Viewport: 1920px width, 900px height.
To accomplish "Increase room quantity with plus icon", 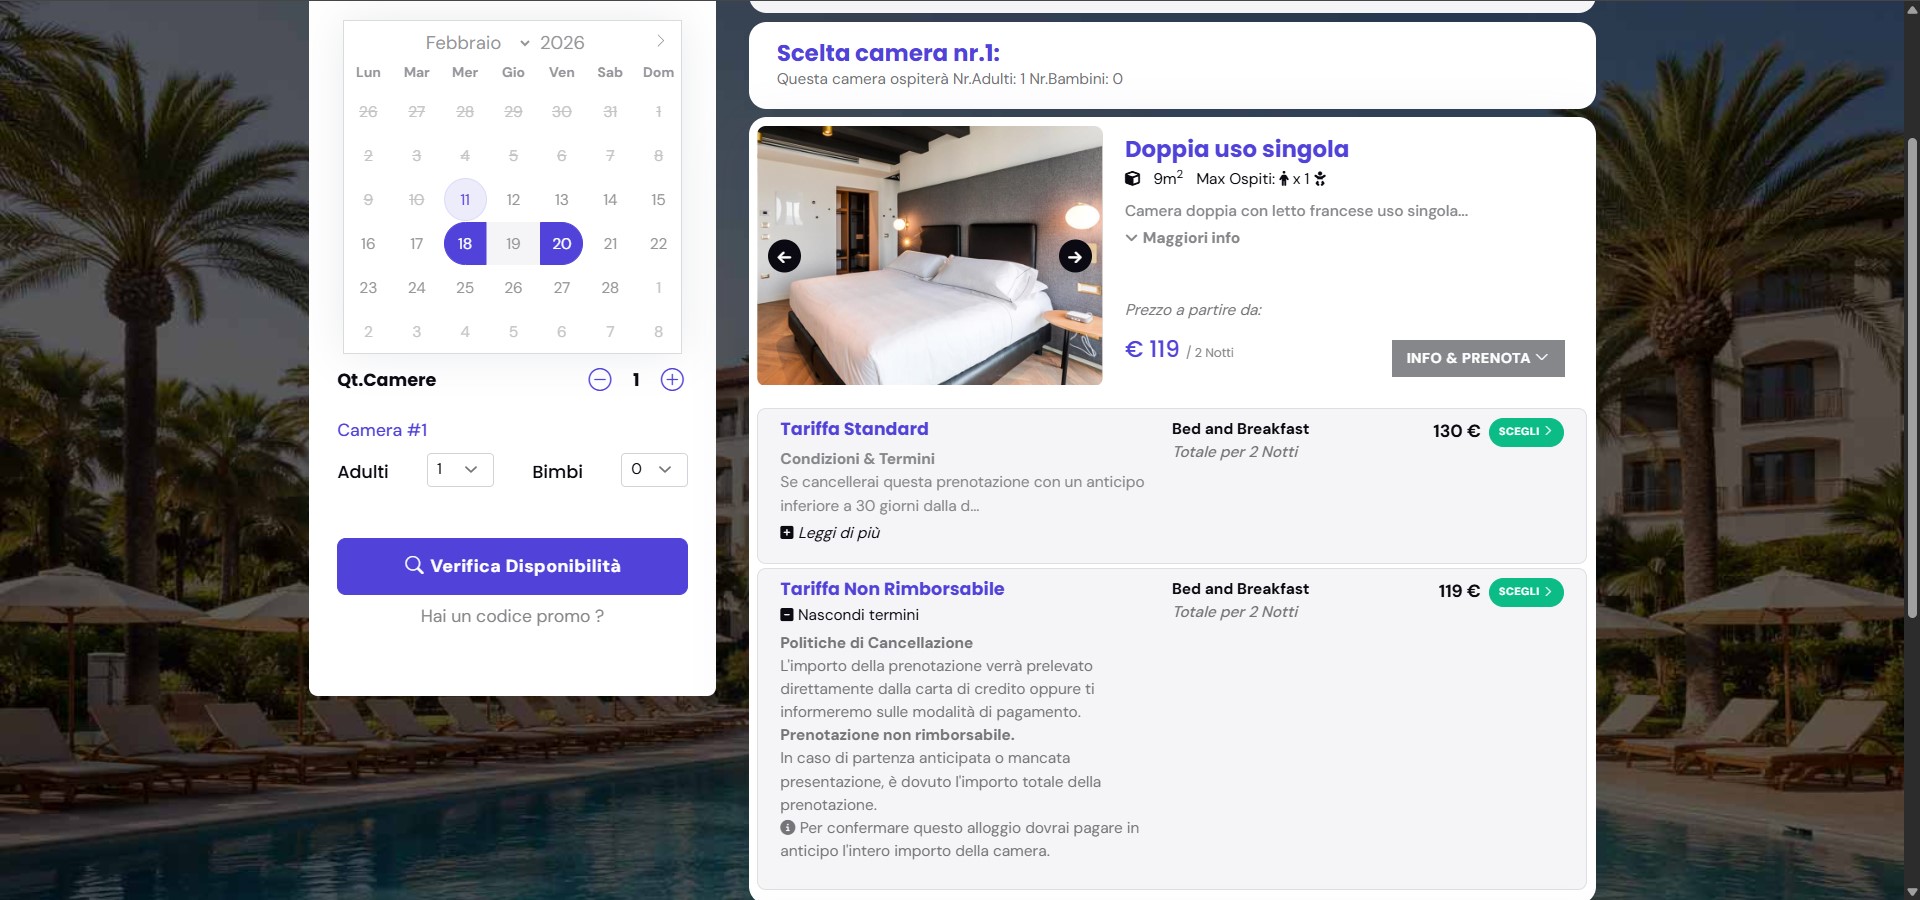I will (x=672, y=380).
